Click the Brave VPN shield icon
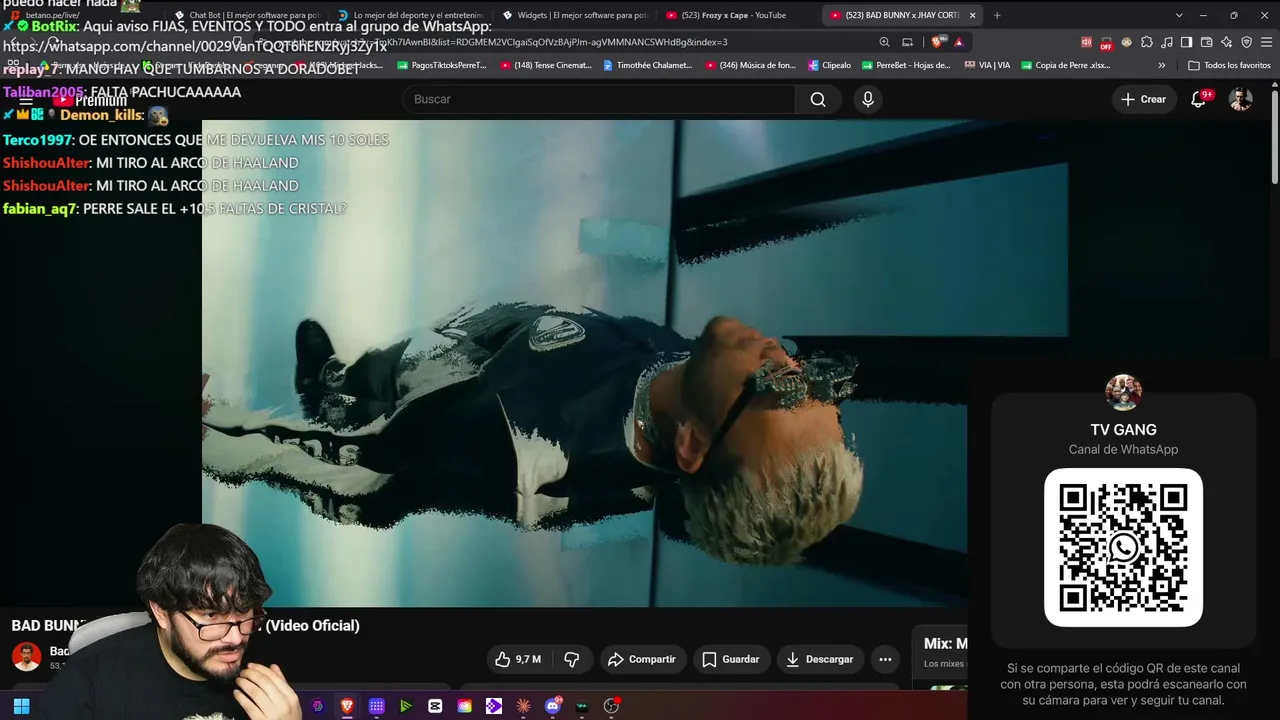This screenshot has width=1280, height=720. pyautogui.click(x=1246, y=42)
